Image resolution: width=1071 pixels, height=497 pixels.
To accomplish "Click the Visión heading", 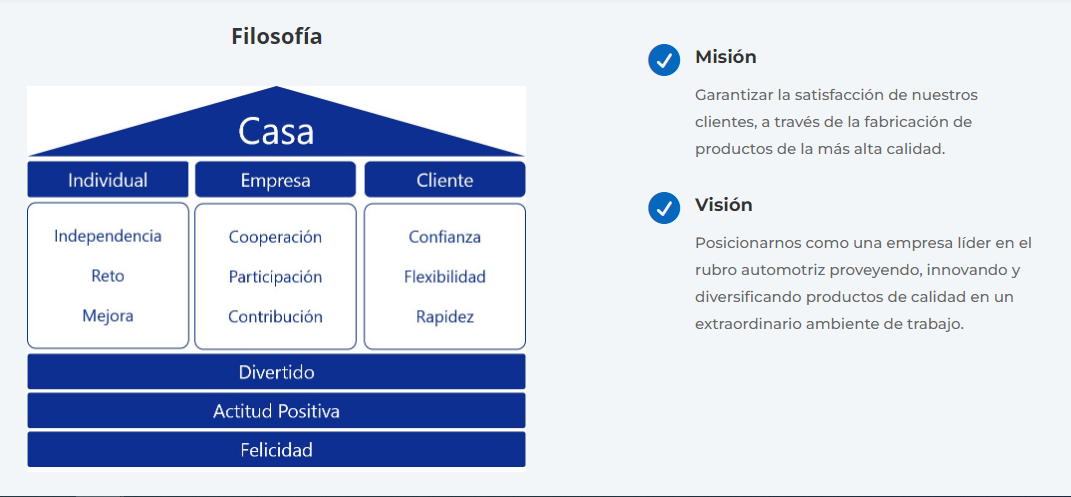I will pos(723,205).
